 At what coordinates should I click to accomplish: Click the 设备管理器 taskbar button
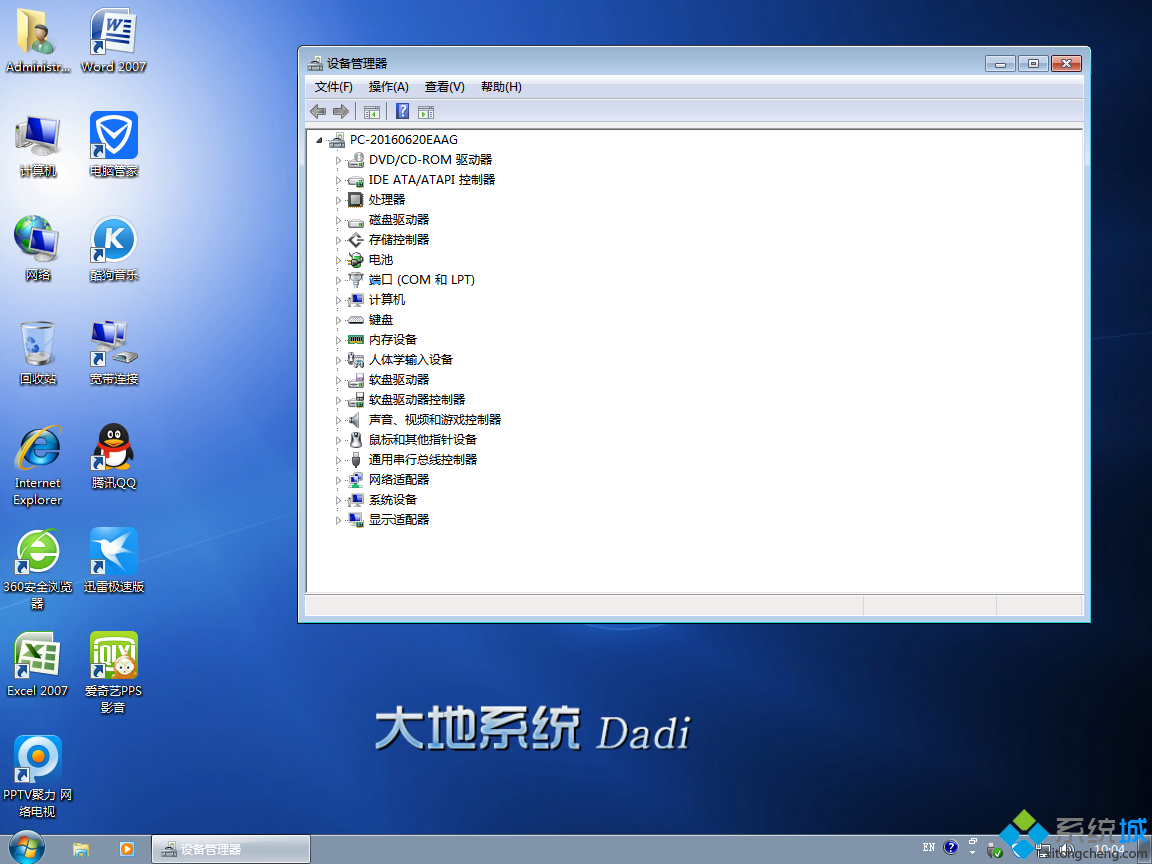(231, 849)
